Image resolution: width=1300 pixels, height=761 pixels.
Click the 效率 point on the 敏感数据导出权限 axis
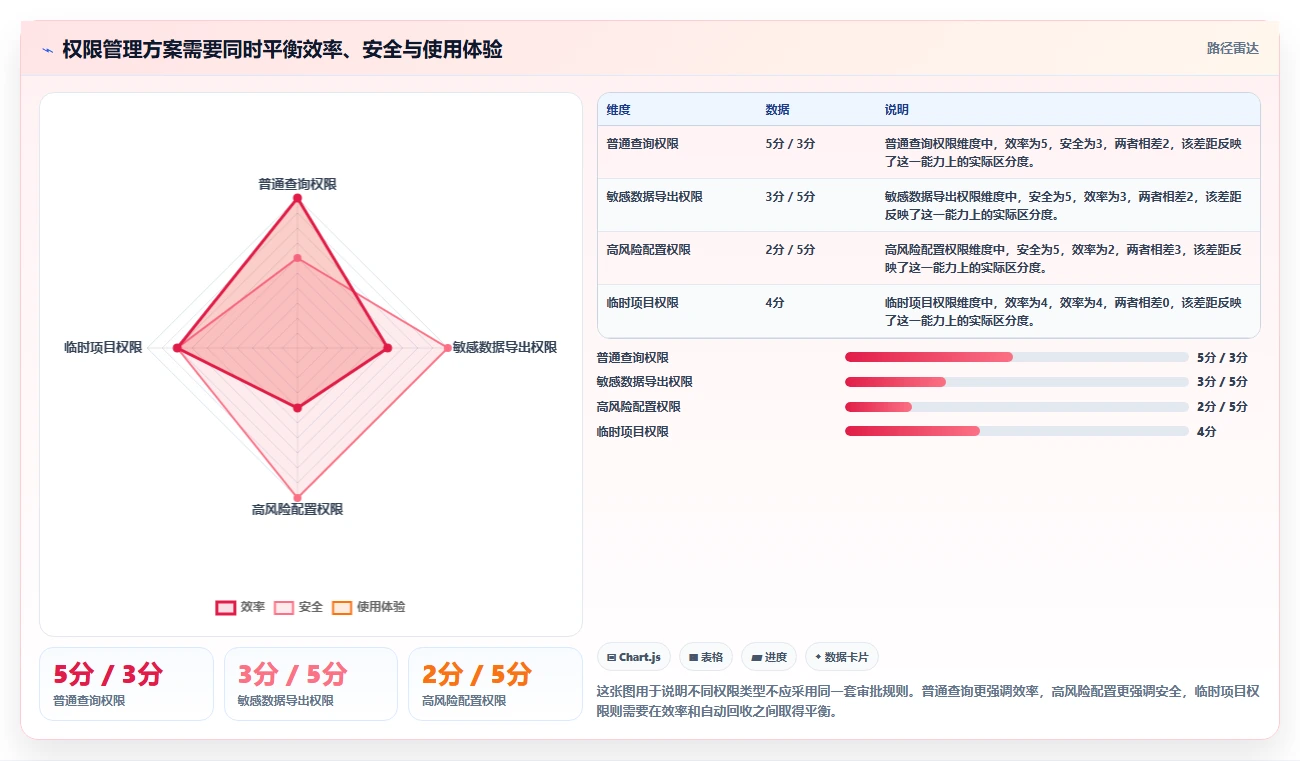[x=387, y=348]
